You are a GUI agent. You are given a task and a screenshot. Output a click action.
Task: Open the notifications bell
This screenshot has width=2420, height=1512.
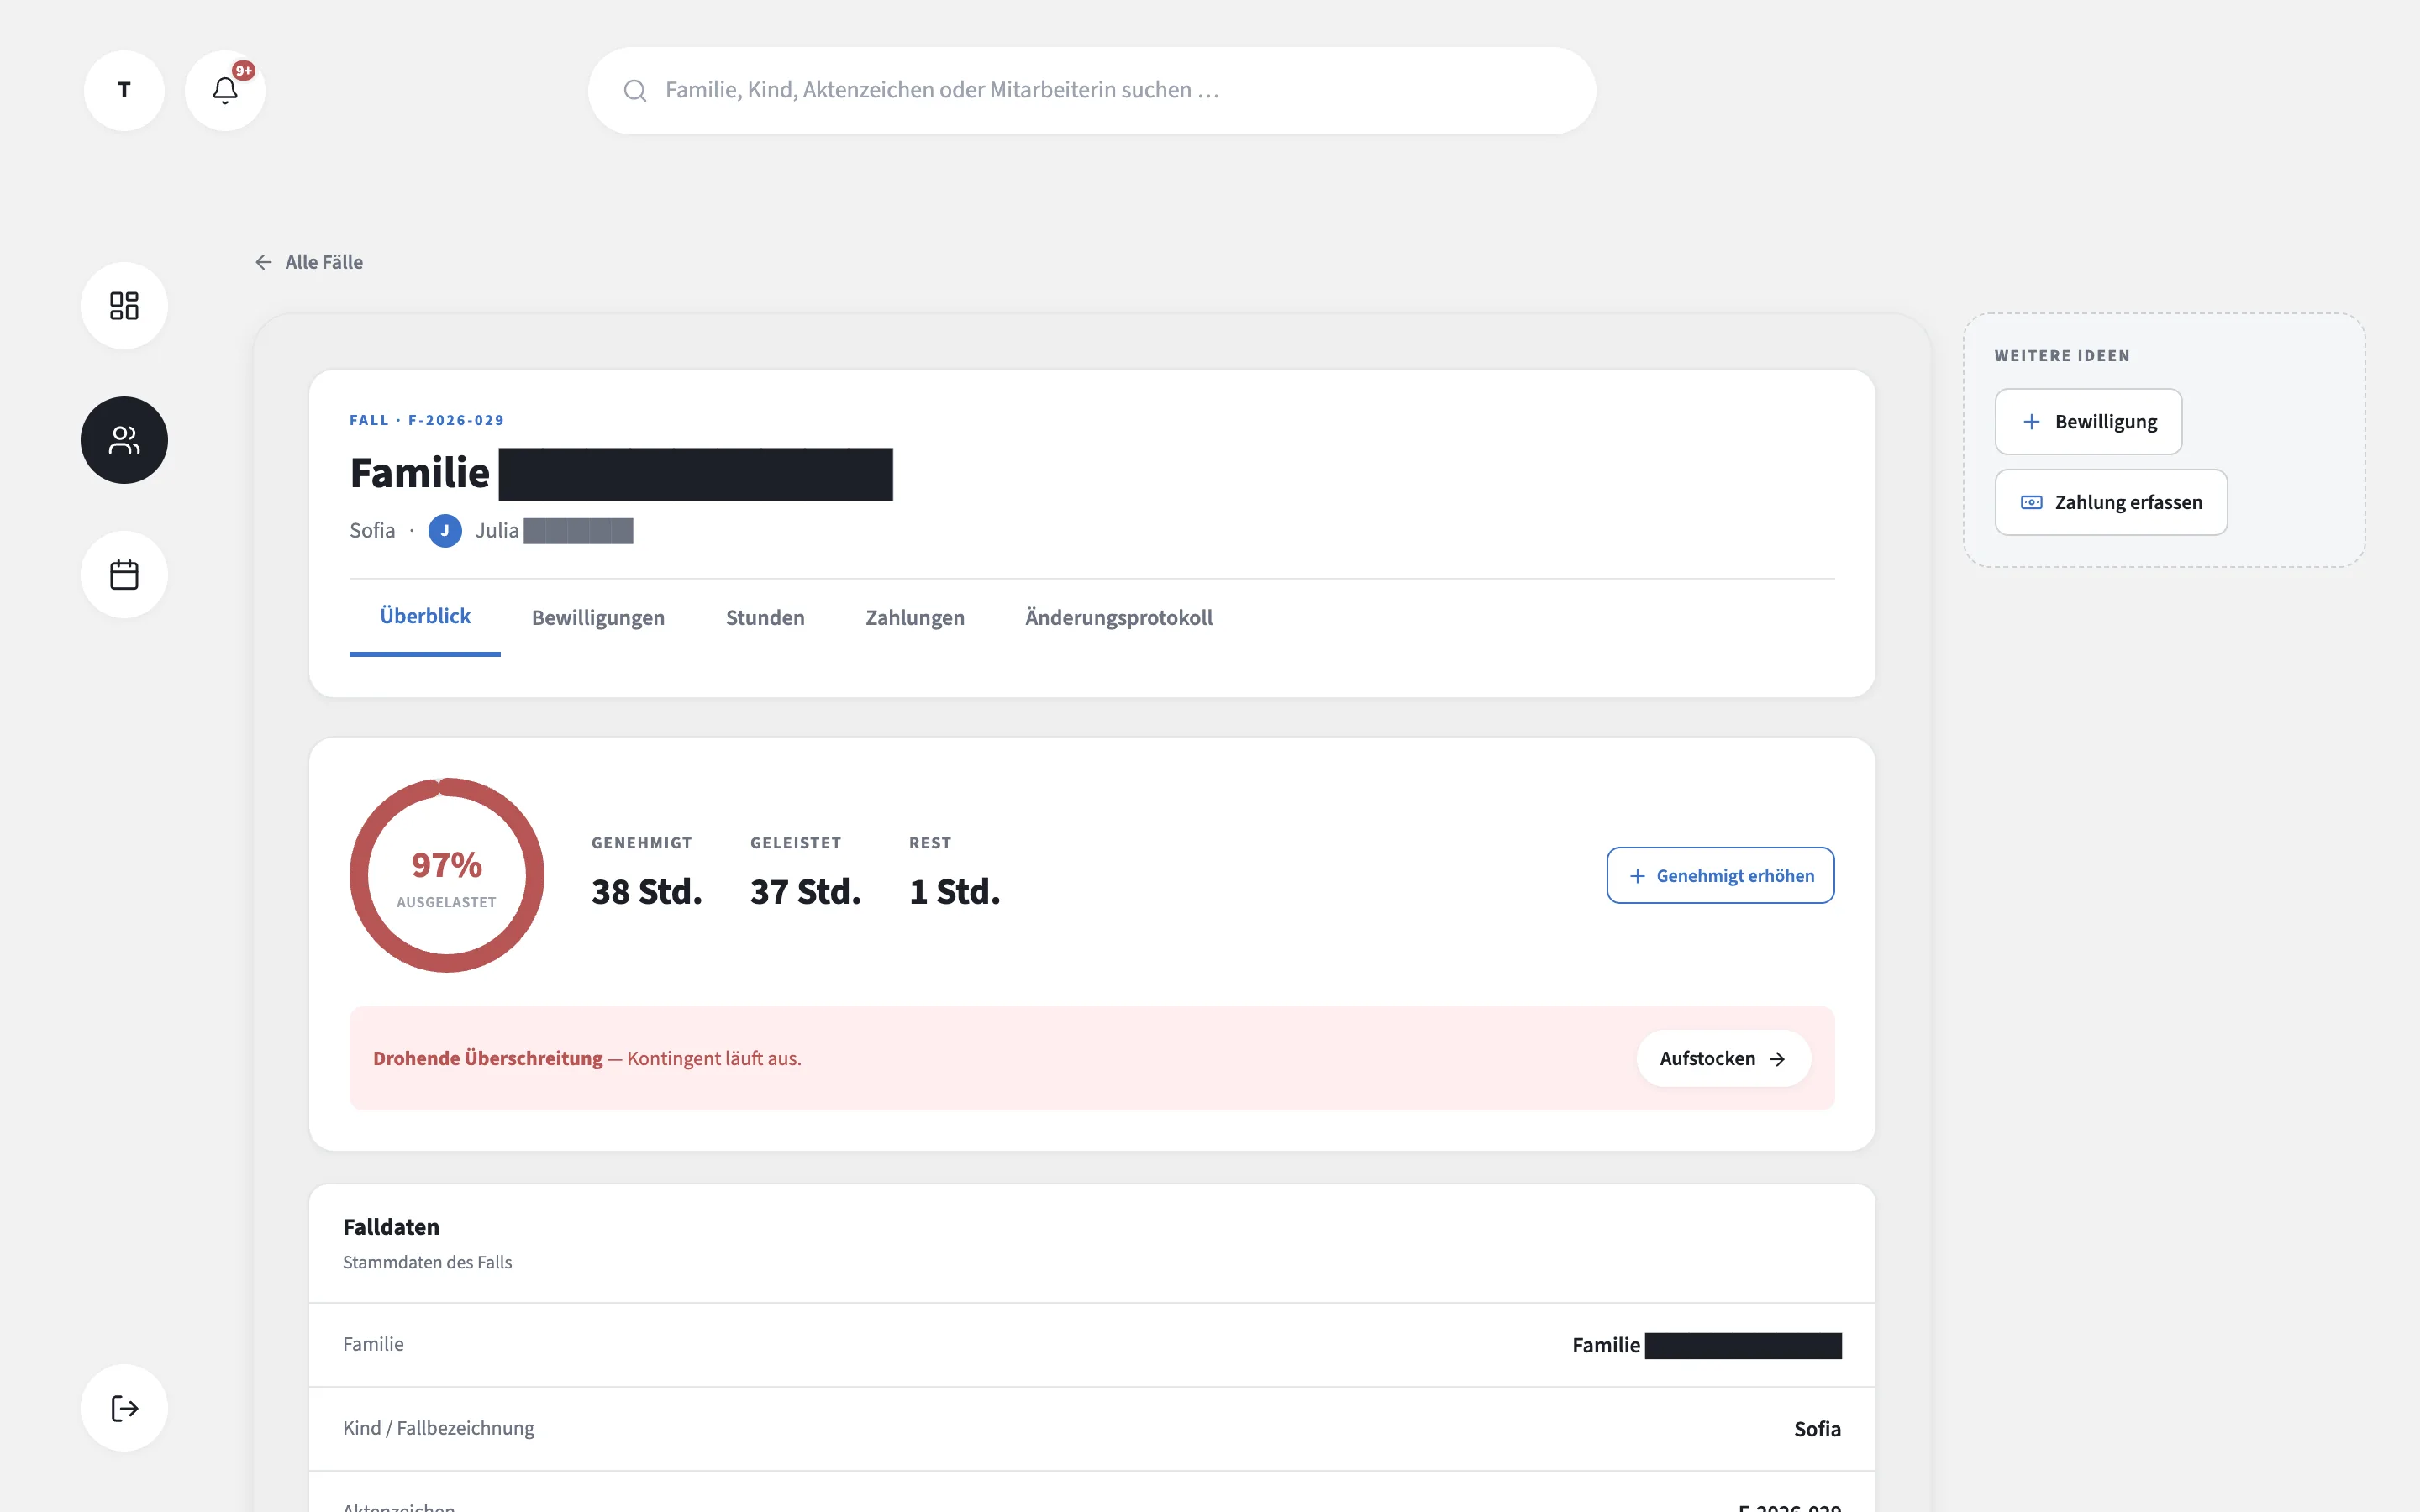pyautogui.click(x=225, y=91)
